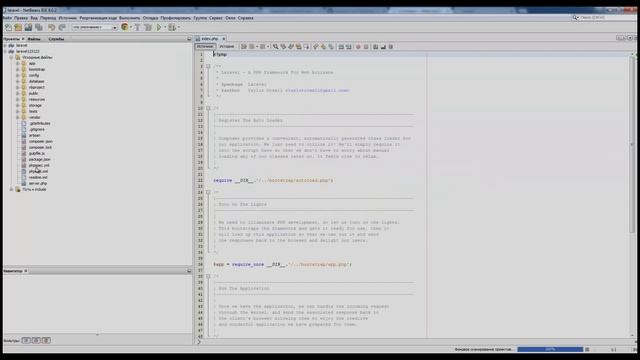The height and width of the screenshot is (360, 640).
Task: Select the storage folder in tree
Action: pos(35,105)
